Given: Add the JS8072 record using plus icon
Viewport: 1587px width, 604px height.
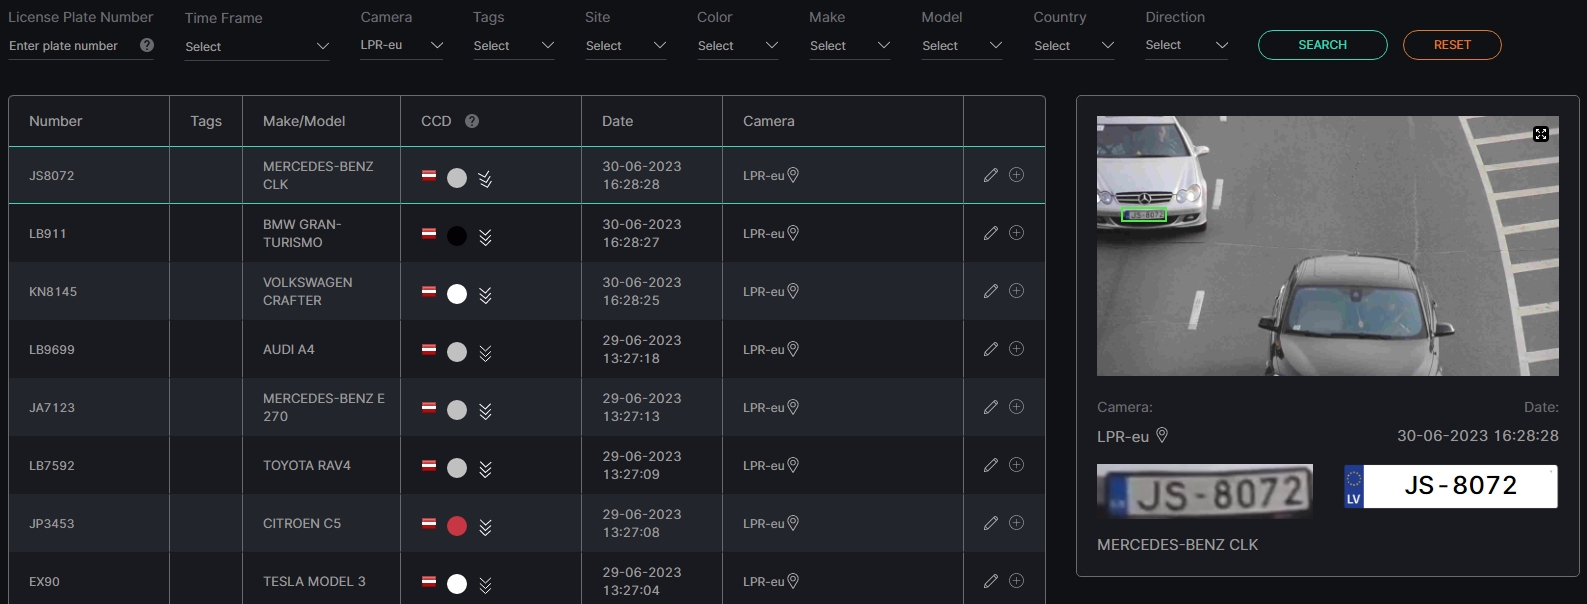Looking at the screenshot, I should (1016, 175).
